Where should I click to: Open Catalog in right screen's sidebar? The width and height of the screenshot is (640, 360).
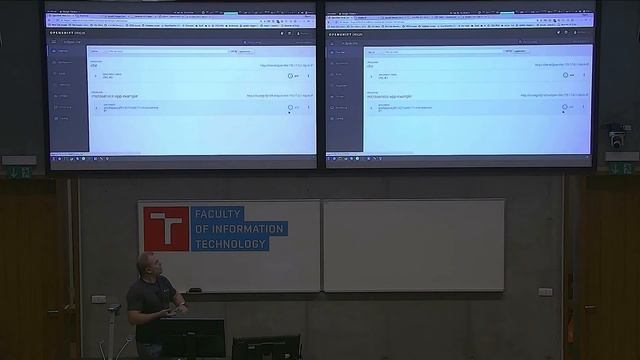click(338, 119)
